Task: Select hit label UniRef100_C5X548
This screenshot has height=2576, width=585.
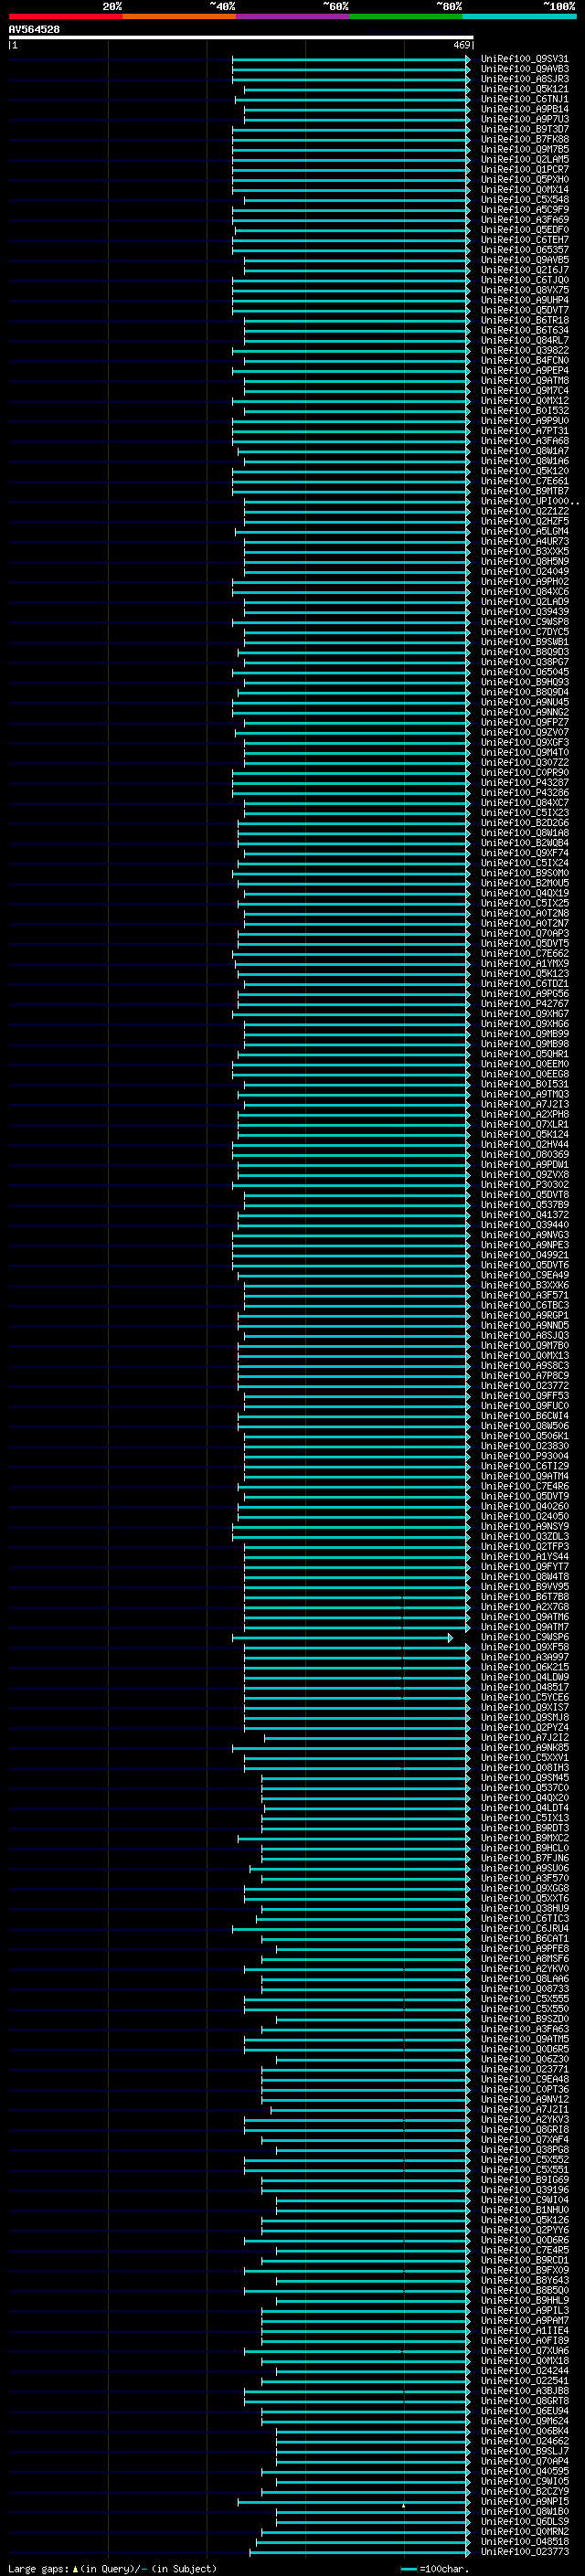Action: [x=525, y=200]
